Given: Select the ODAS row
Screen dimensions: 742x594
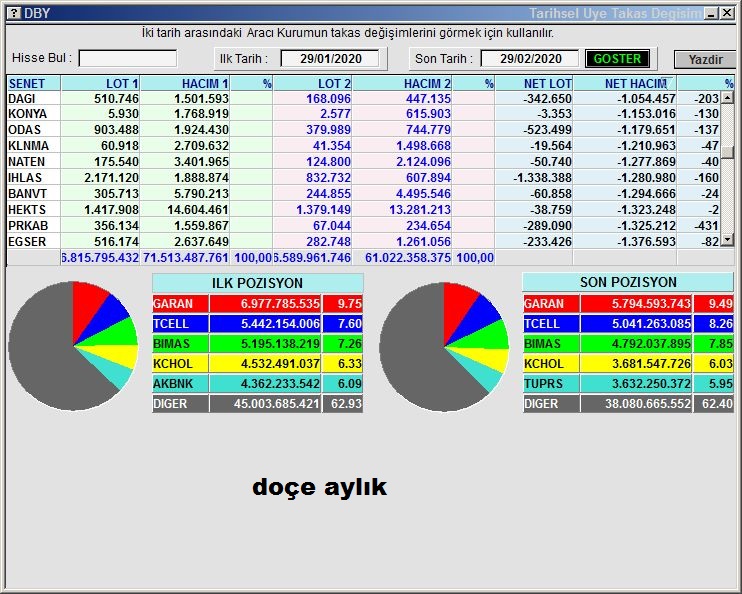Looking at the screenshot, I should coord(363,130).
